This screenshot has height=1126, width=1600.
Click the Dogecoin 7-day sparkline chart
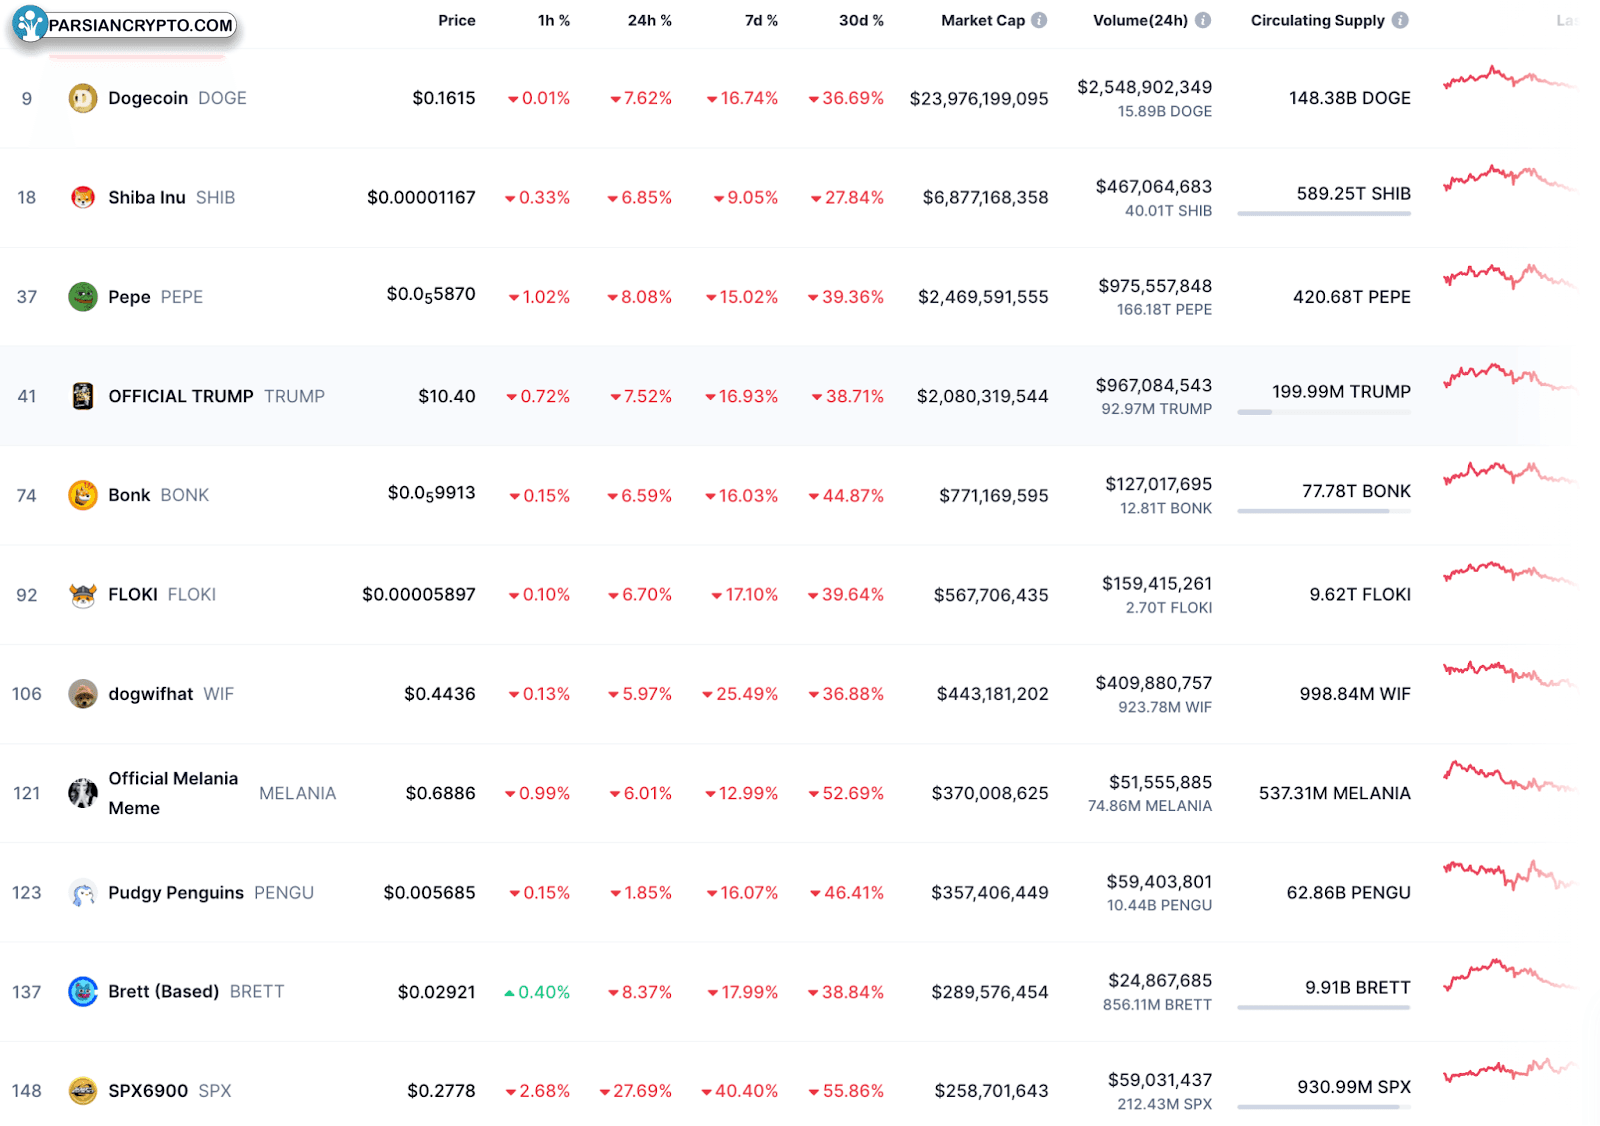[x=1507, y=78]
